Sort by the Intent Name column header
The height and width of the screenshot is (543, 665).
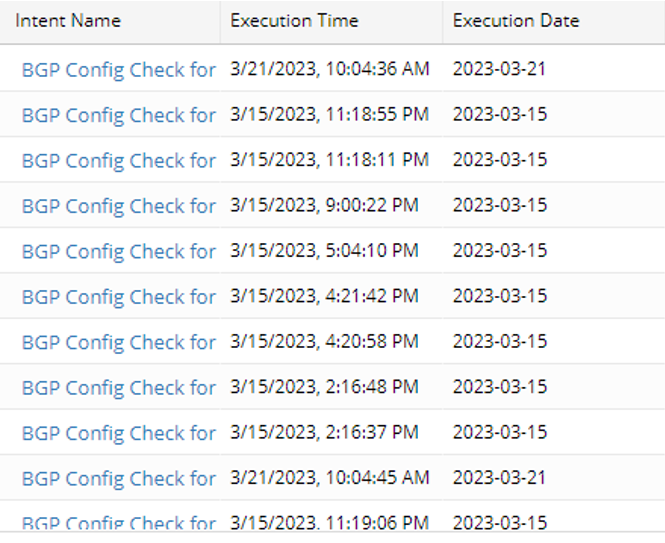[x=68, y=21]
